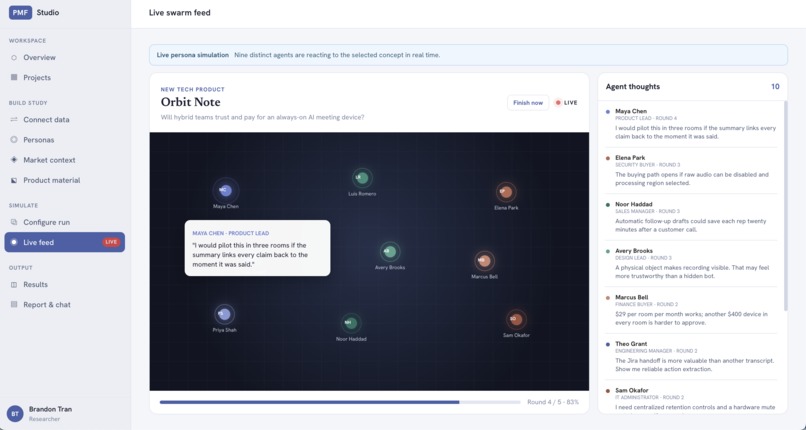Click the round progress bar
This screenshot has height=430, width=806.
(x=340, y=402)
